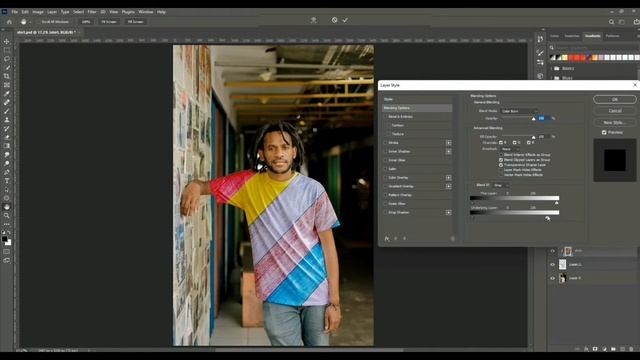640x360 pixels.
Task: Click the New Style... button
Action: click(x=615, y=122)
